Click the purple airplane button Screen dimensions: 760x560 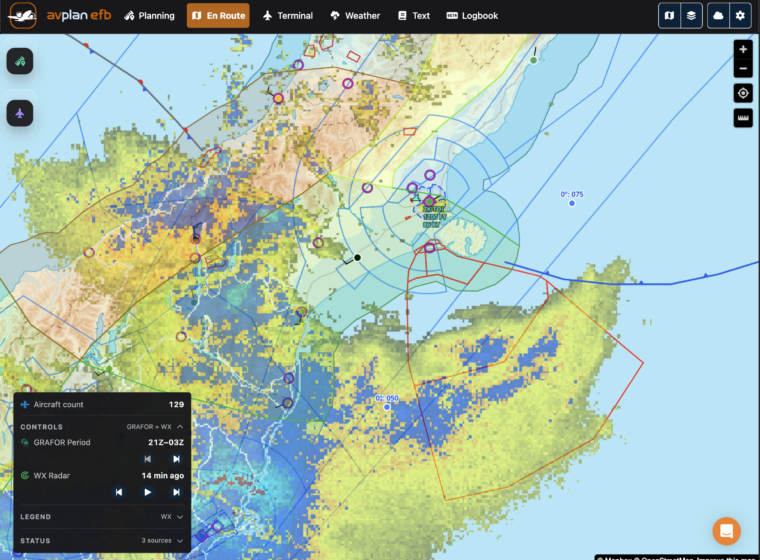[x=20, y=113]
